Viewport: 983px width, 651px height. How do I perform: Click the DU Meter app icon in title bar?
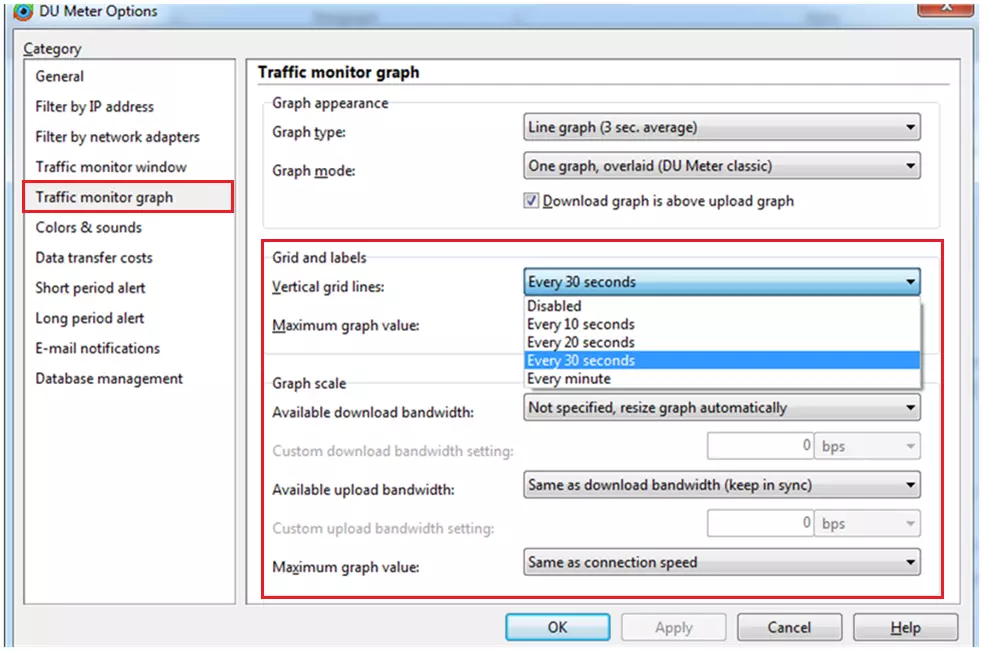pos(23,11)
